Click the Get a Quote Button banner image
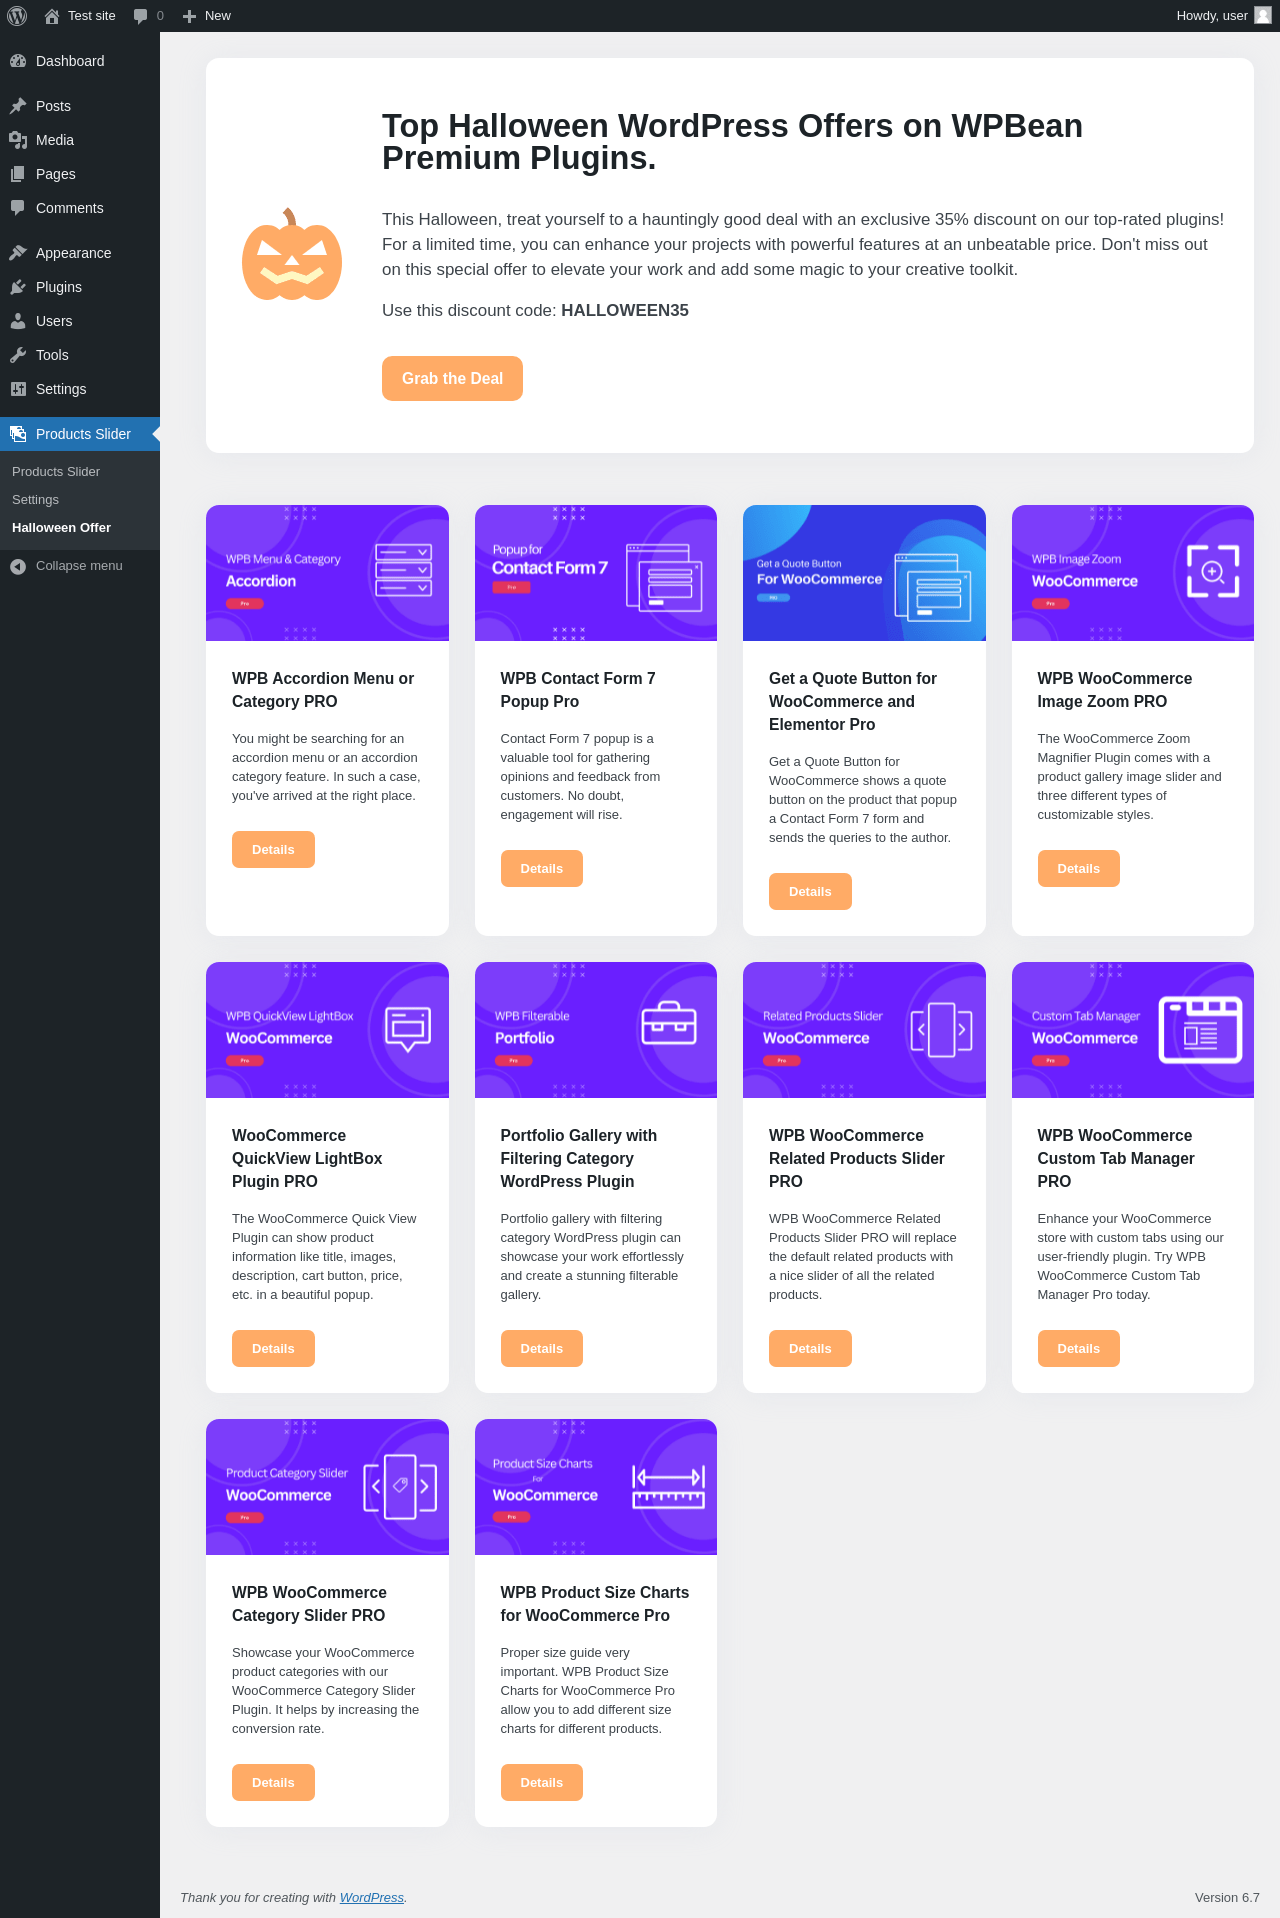This screenshot has width=1280, height=1918. pyautogui.click(x=864, y=573)
